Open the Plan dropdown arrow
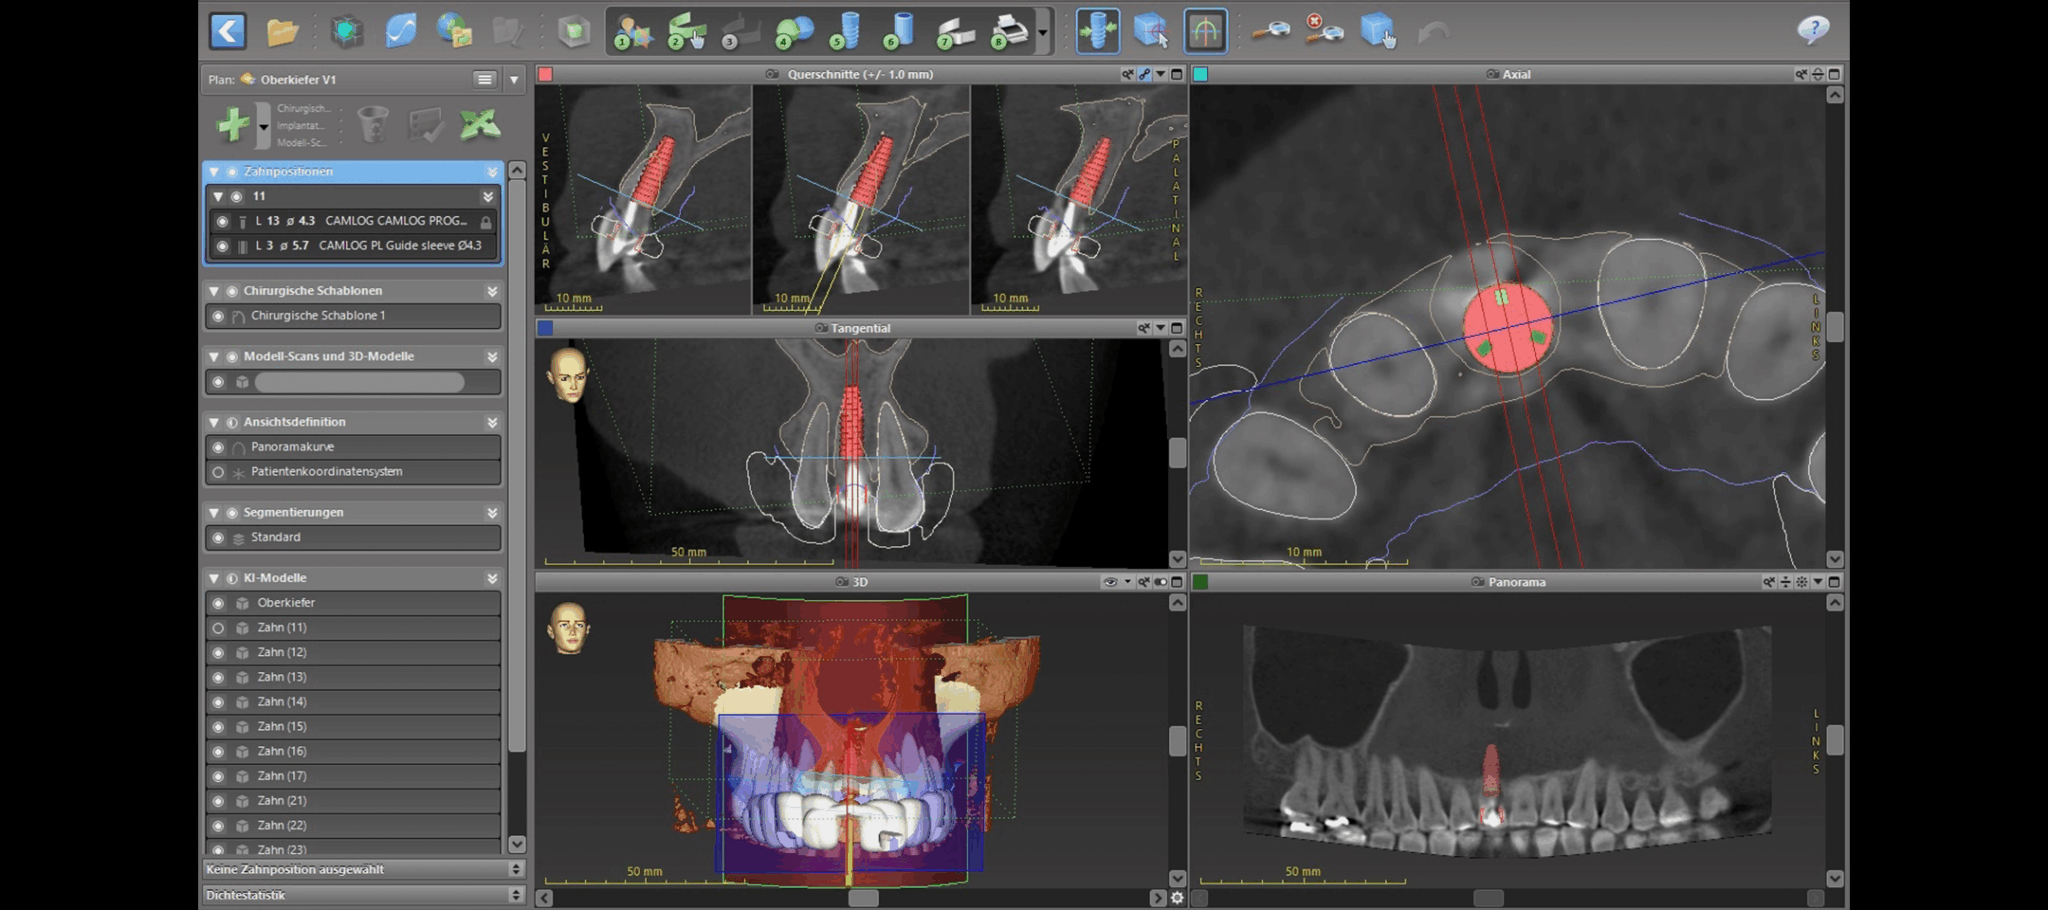2048x910 pixels. pyautogui.click(x=514, y=80)
